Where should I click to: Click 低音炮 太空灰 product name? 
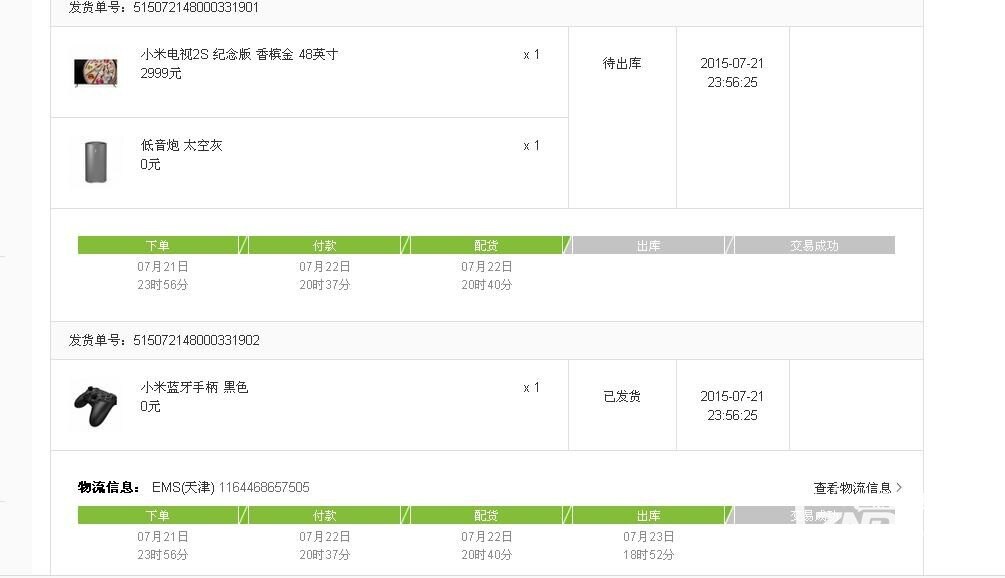(x=181, y=145)
